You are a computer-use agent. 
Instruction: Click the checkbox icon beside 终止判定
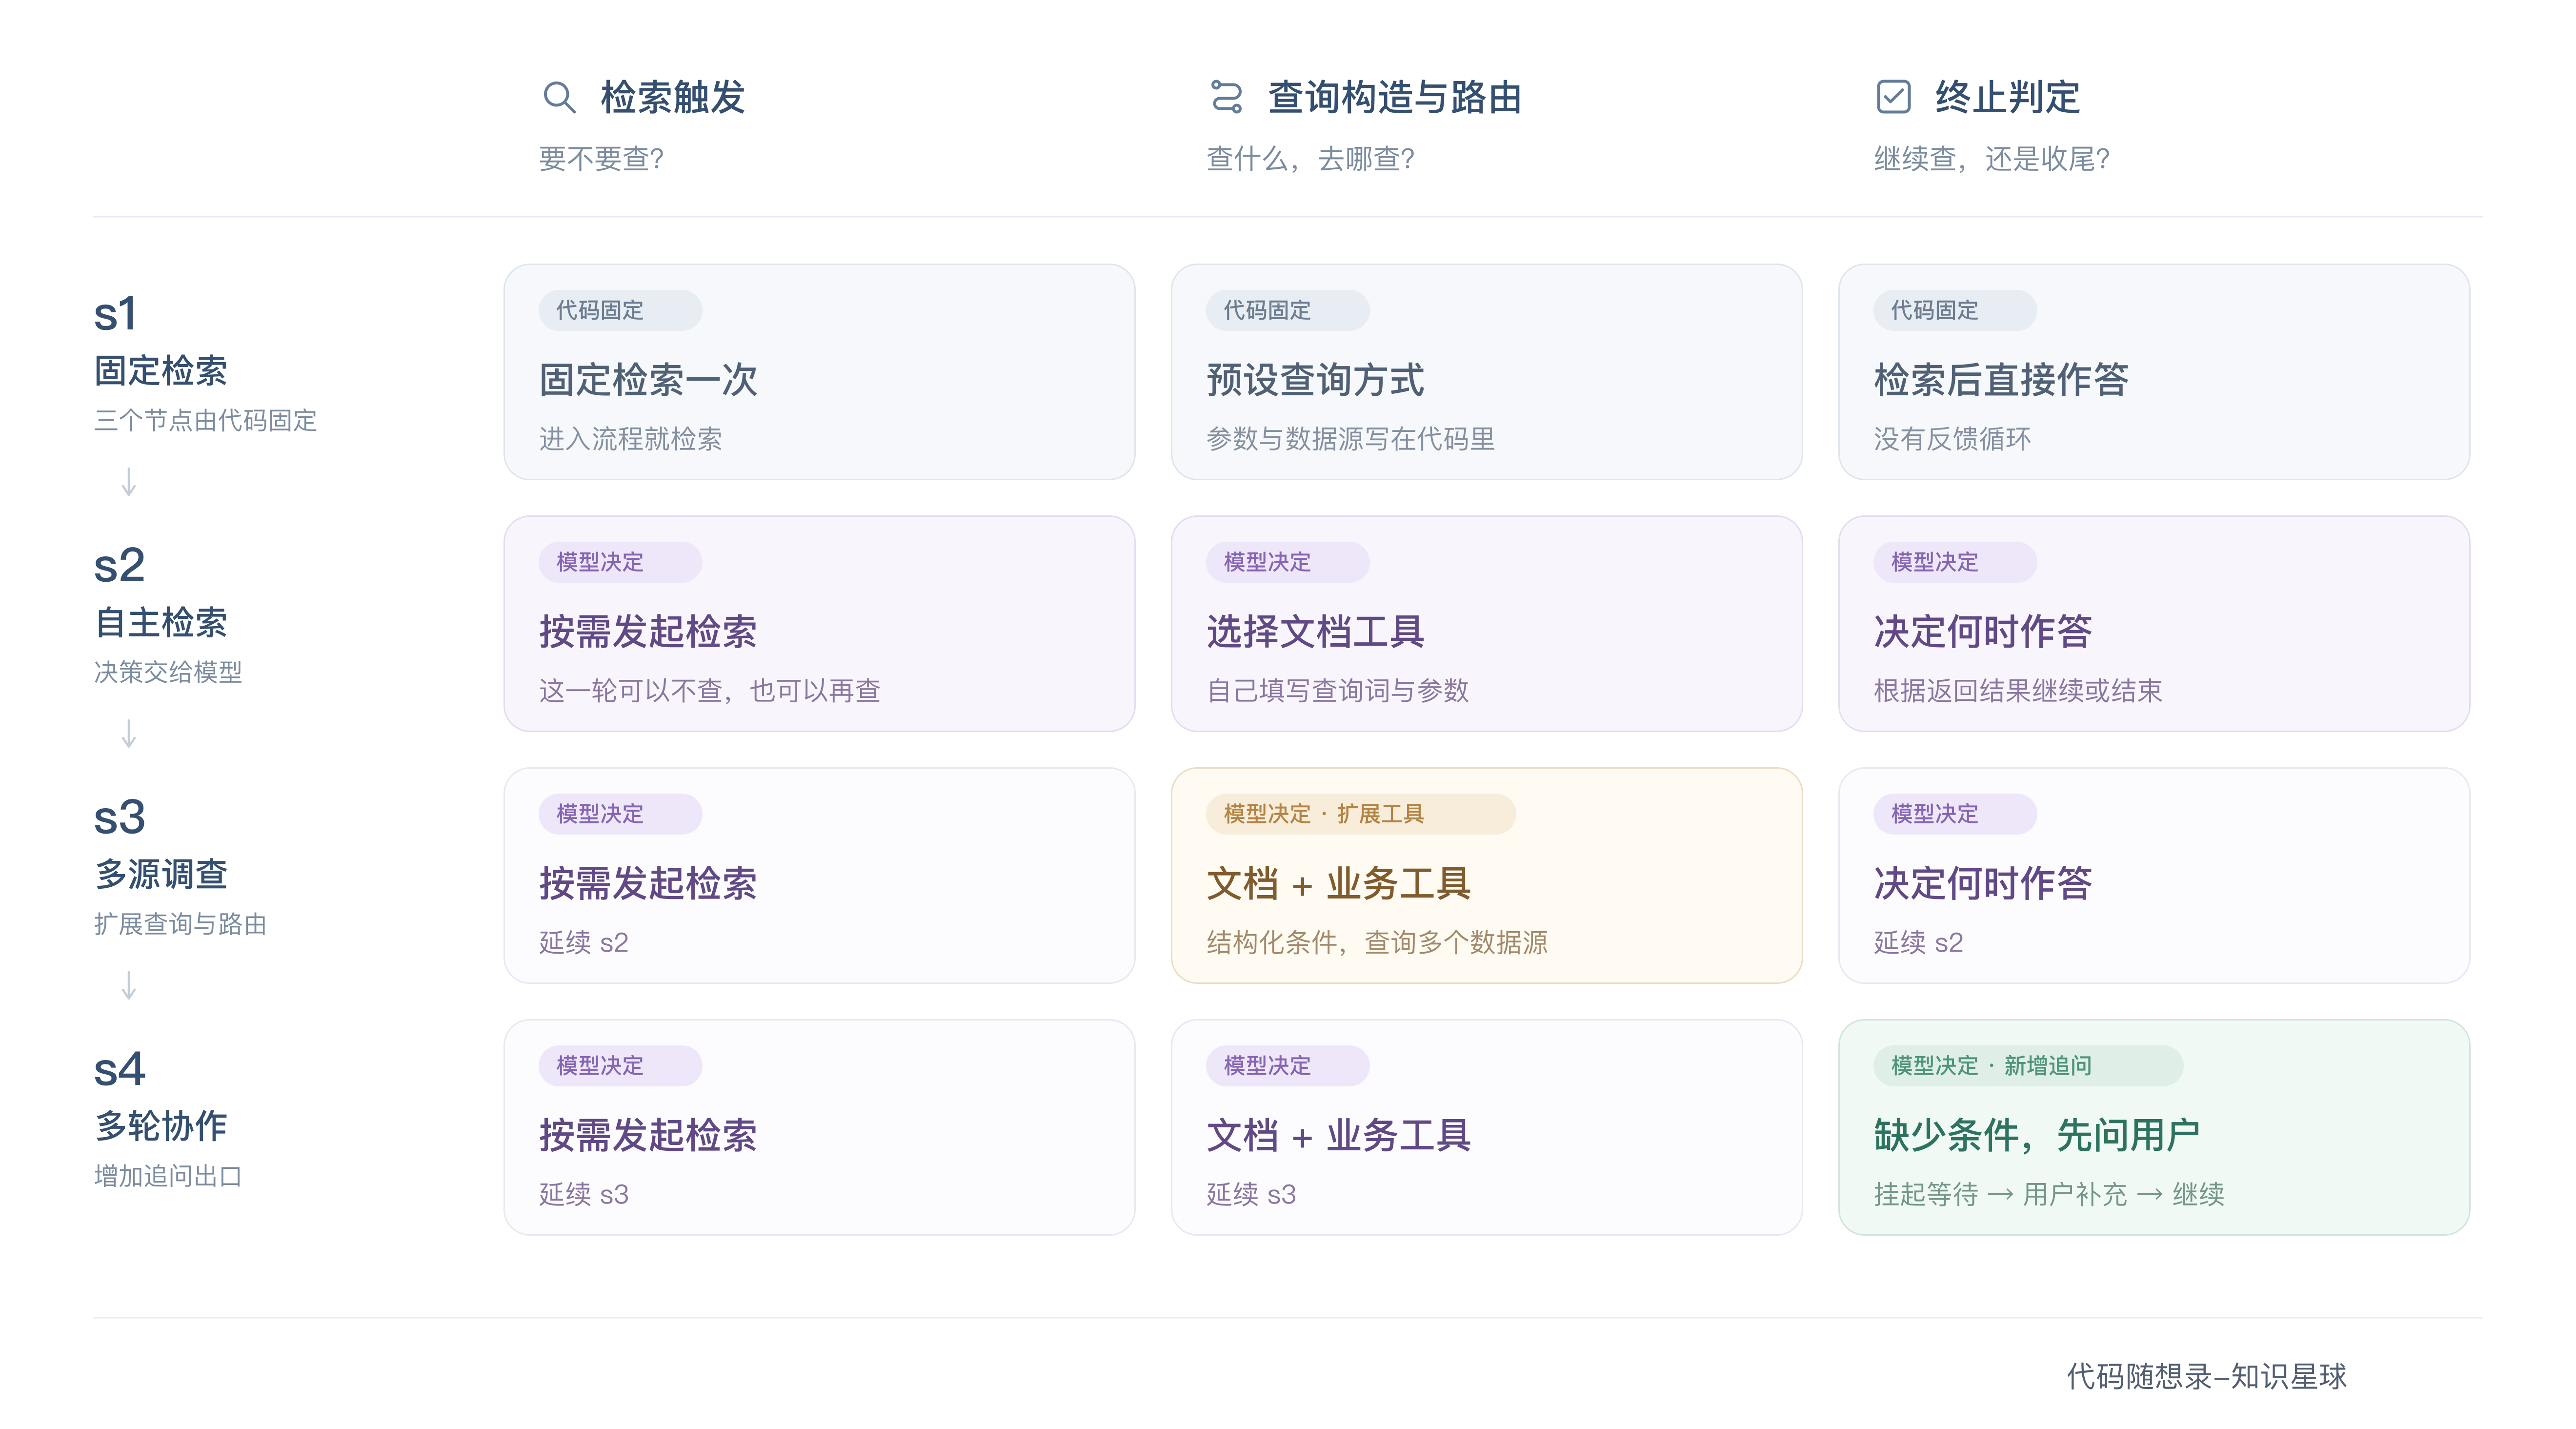click(x=1893, y=97)
